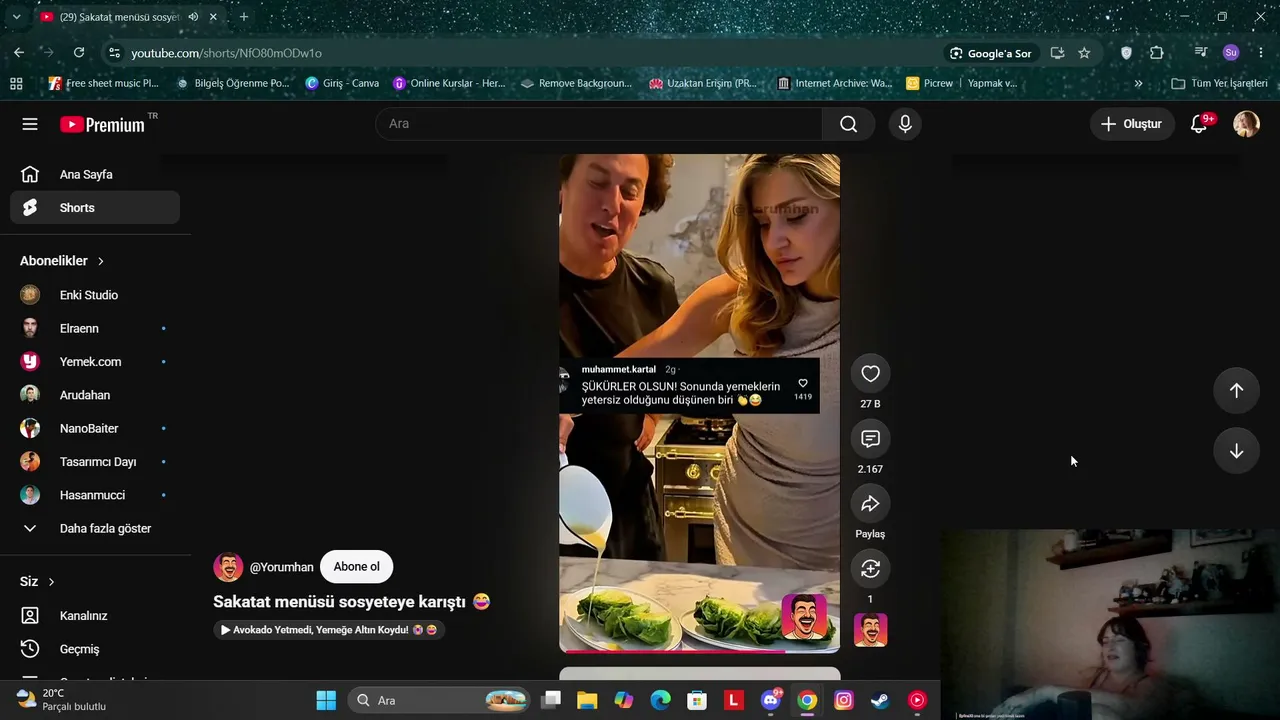This screenshot has height=720, width=1280.
Task: Open site information icon in address bar
Action: pyautogui.click(x=114, y=53)
